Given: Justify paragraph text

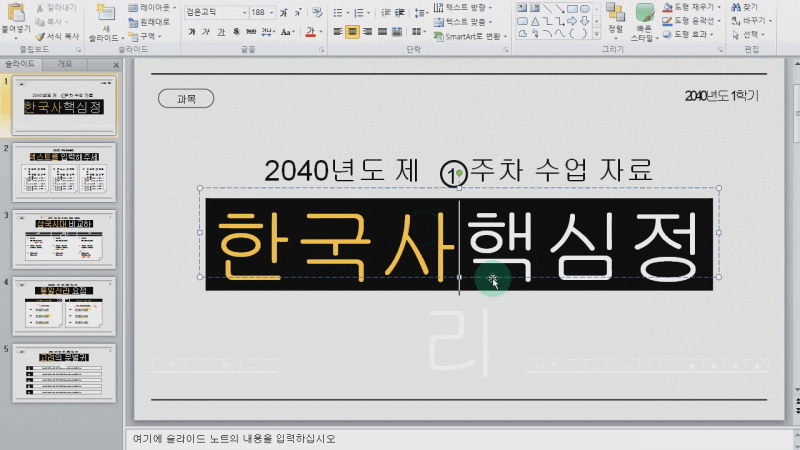Looking at the screenshot, I should pos(382,32).
